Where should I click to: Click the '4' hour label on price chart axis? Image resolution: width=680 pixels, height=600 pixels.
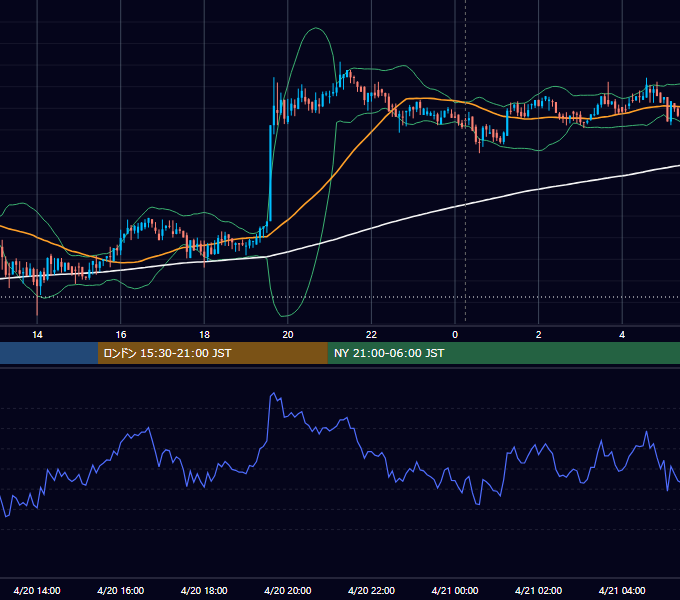tap(622, 335)
